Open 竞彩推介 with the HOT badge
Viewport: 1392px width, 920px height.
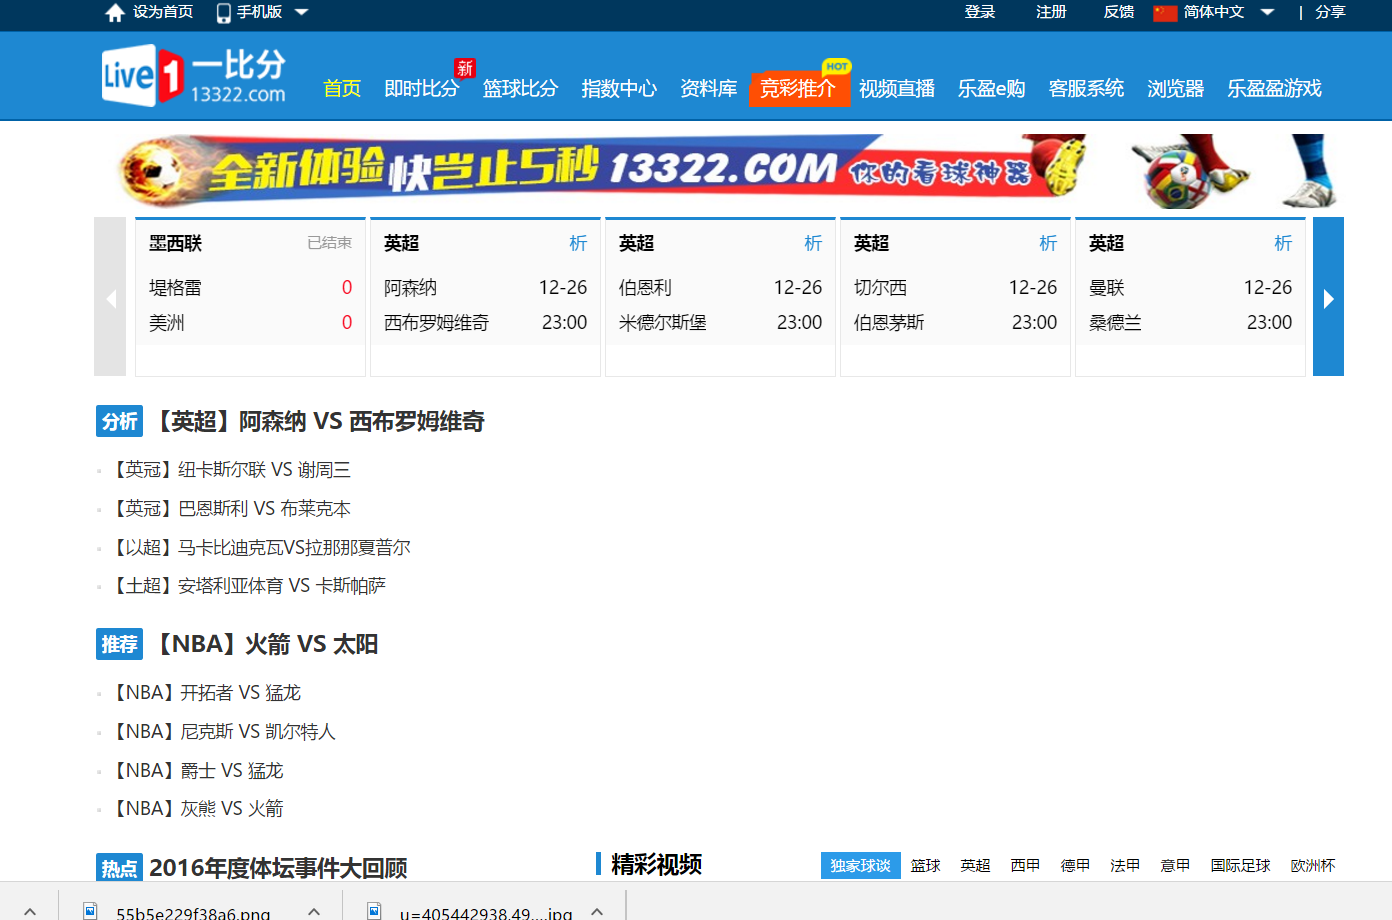[799, 88]
